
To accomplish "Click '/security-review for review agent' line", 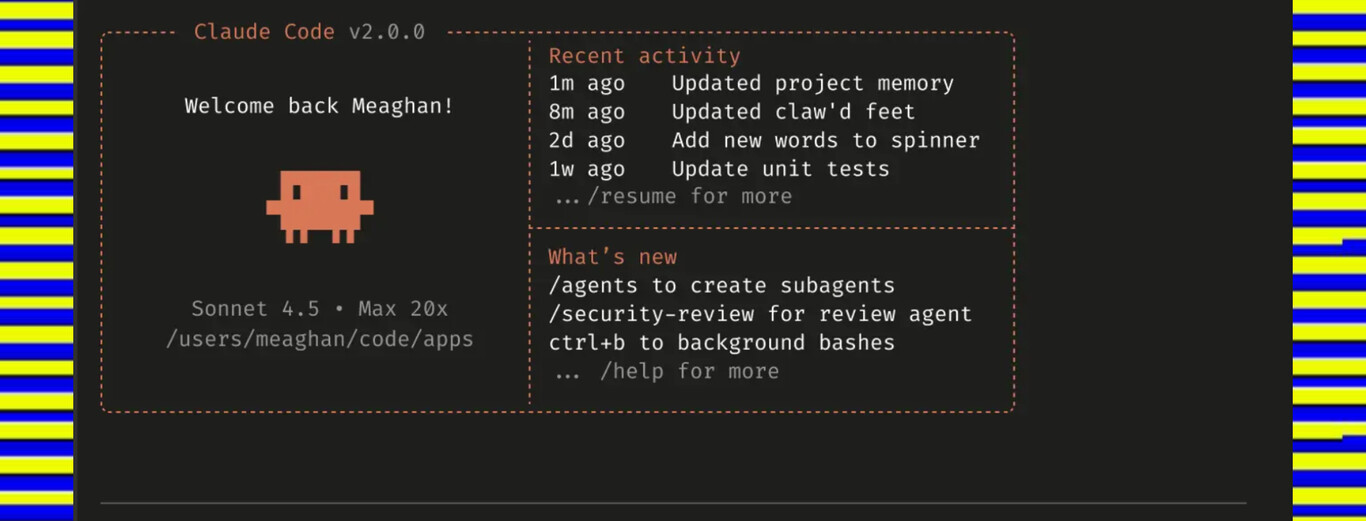I will point(760,314).
